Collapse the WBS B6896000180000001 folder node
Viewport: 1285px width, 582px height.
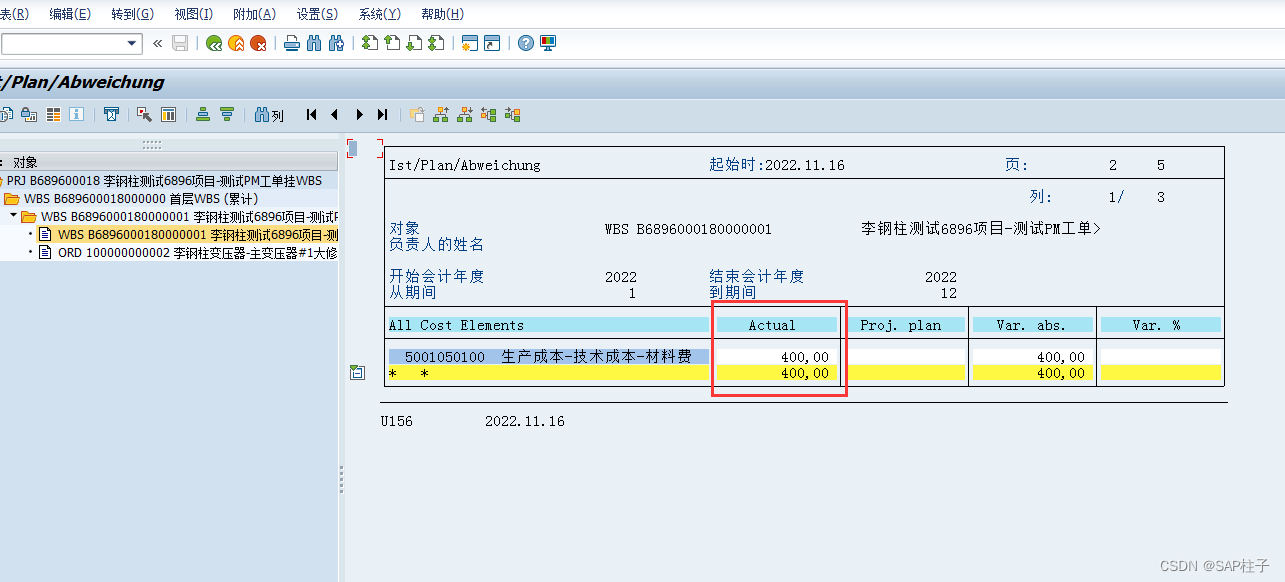(x=14, y=216)
